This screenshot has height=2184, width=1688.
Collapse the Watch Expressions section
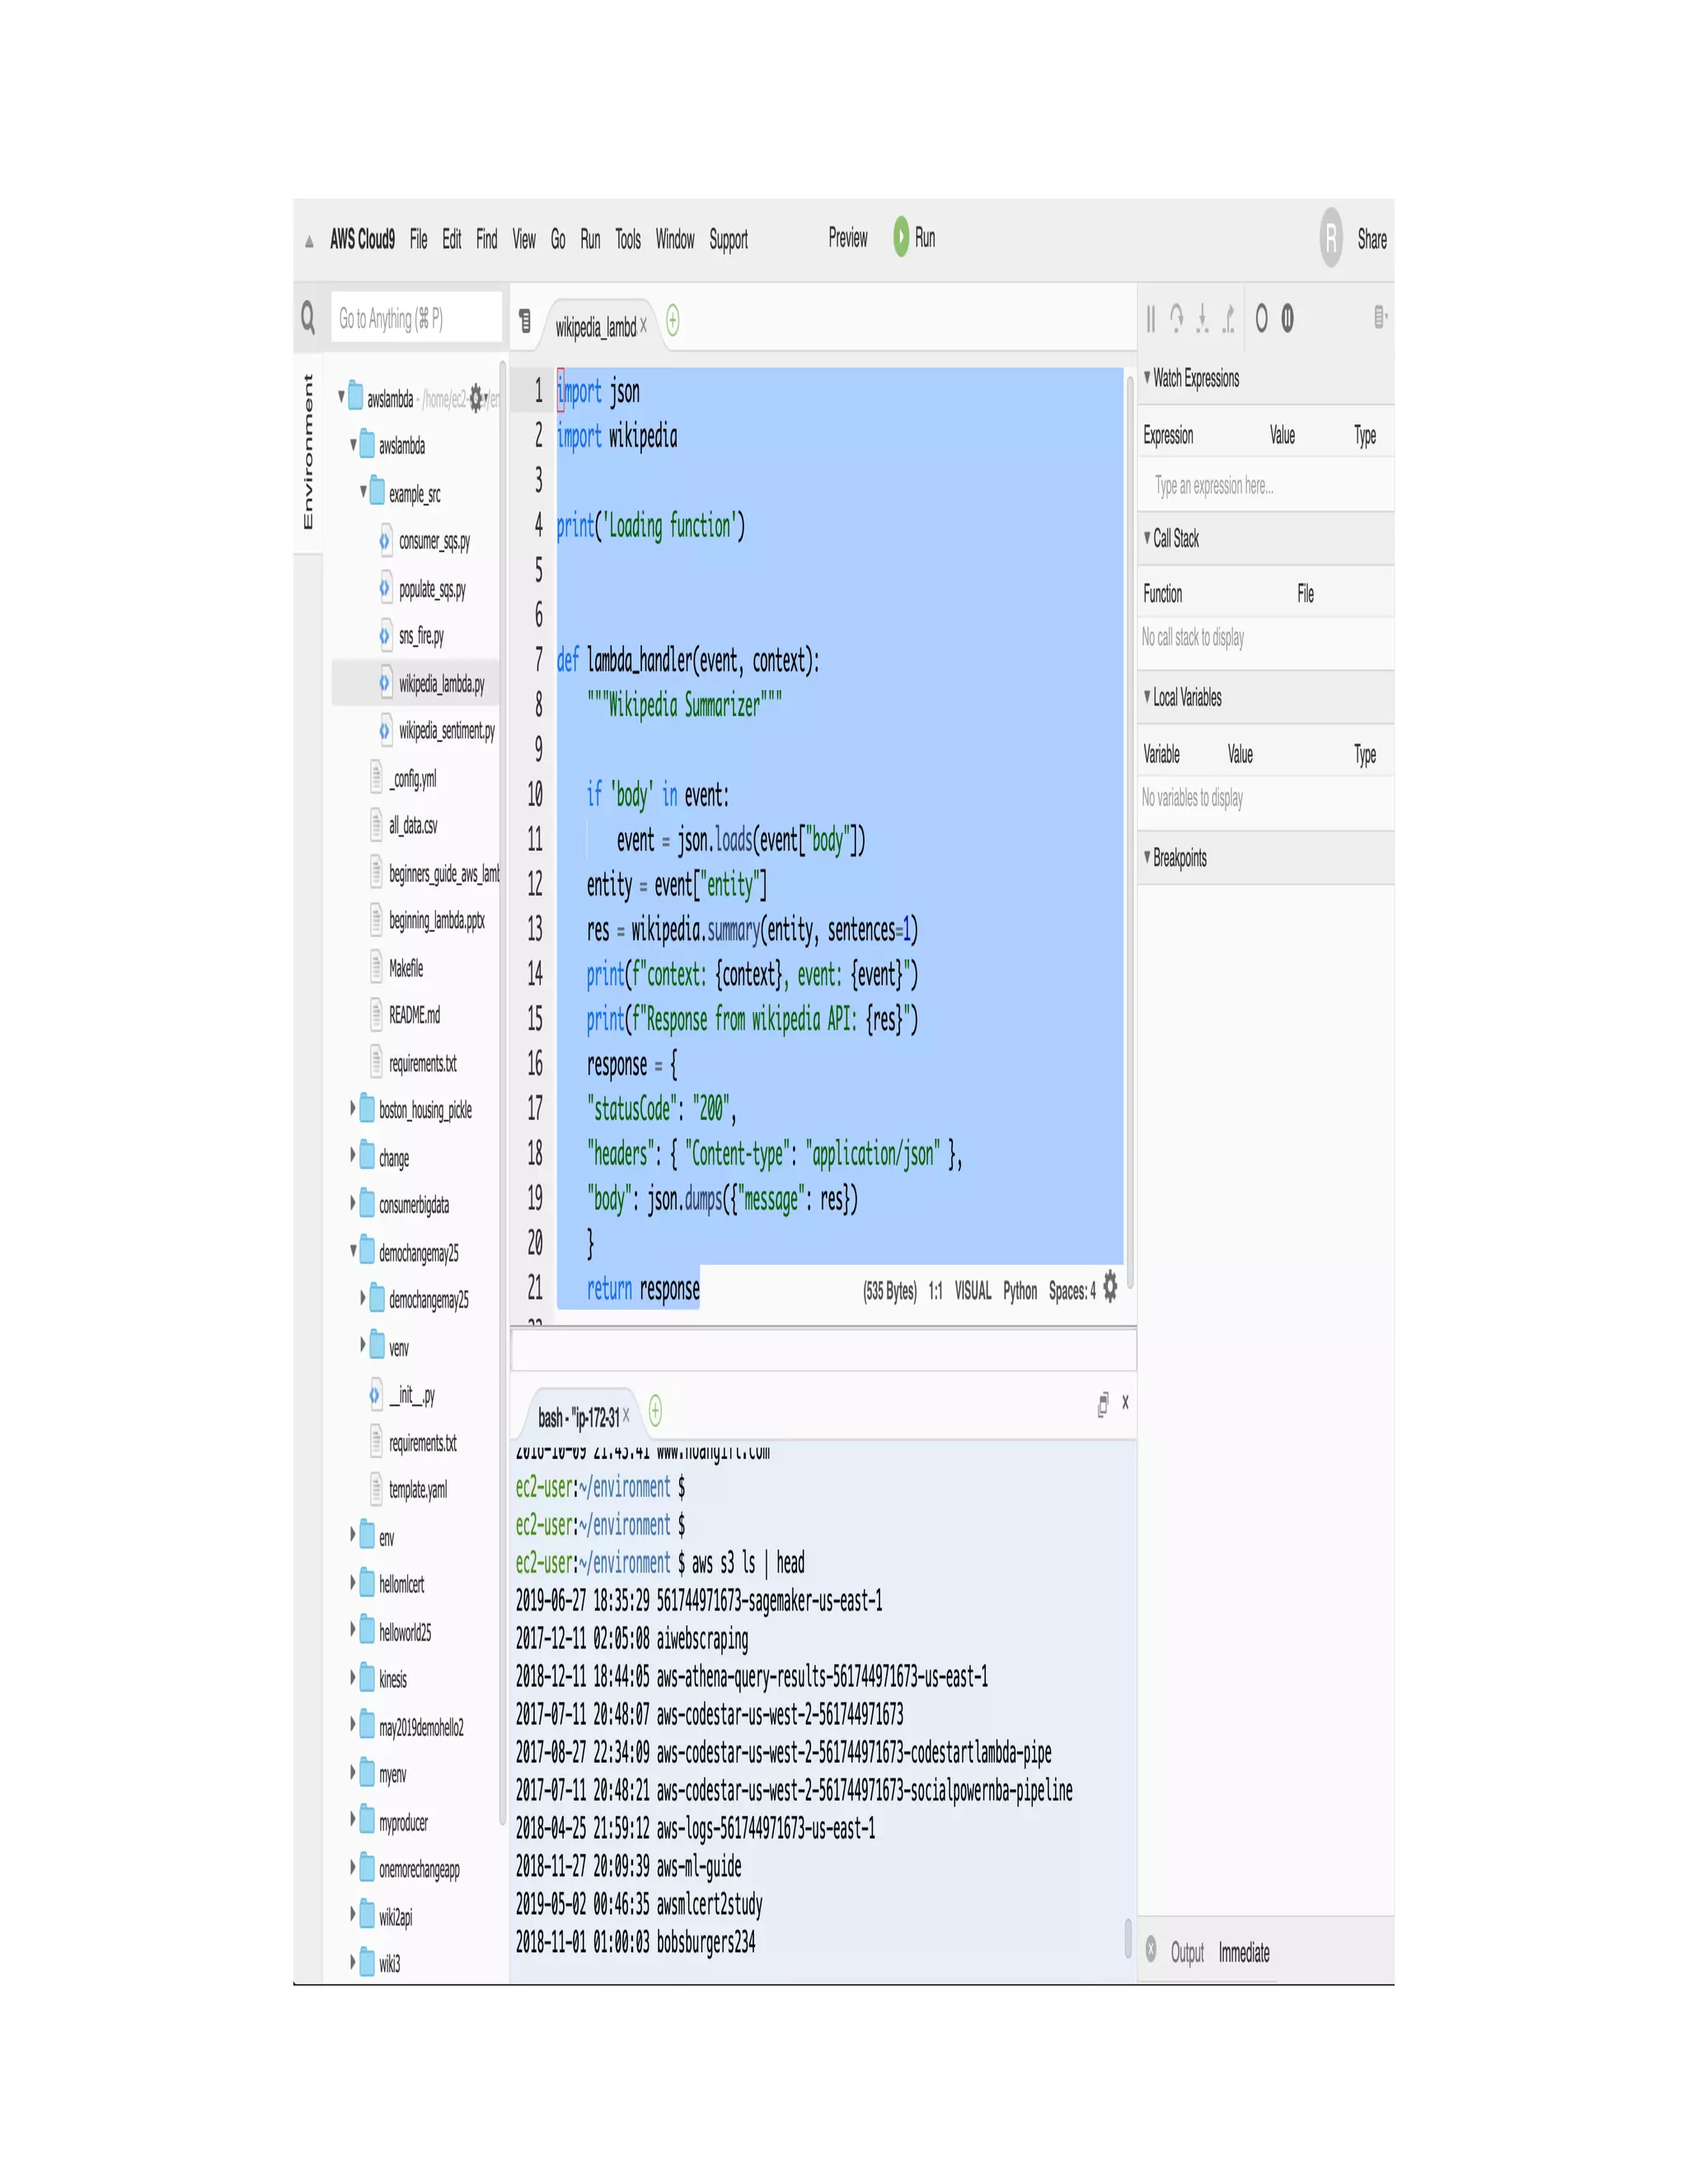tap(1147, 377)
